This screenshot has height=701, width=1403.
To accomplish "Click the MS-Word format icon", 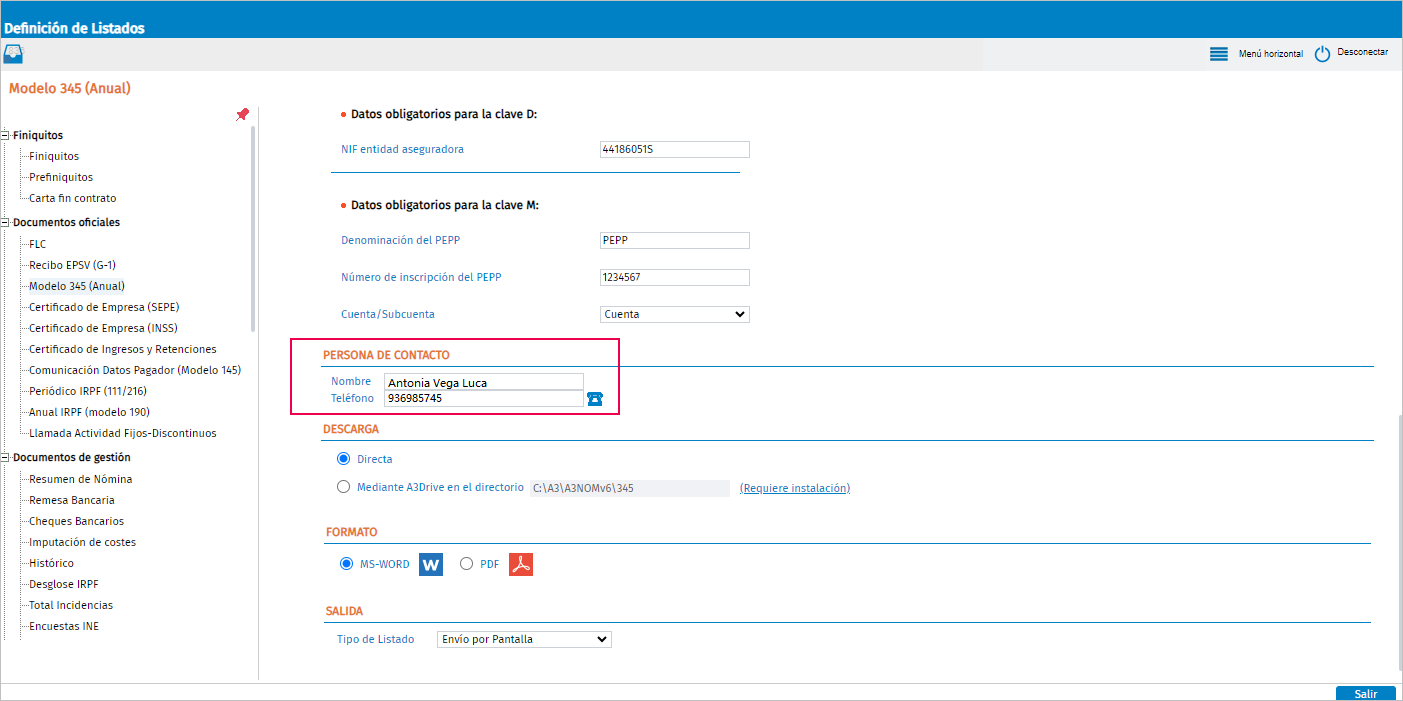I will [x=430, y=564].
